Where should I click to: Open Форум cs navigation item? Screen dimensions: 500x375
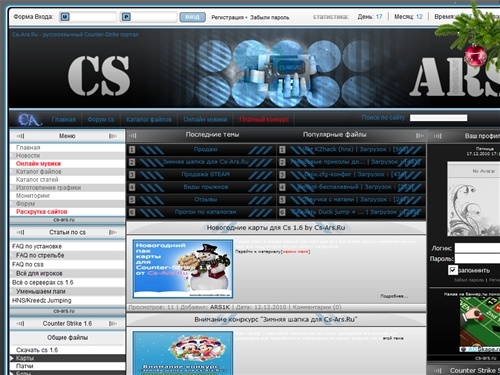(101, 119)
